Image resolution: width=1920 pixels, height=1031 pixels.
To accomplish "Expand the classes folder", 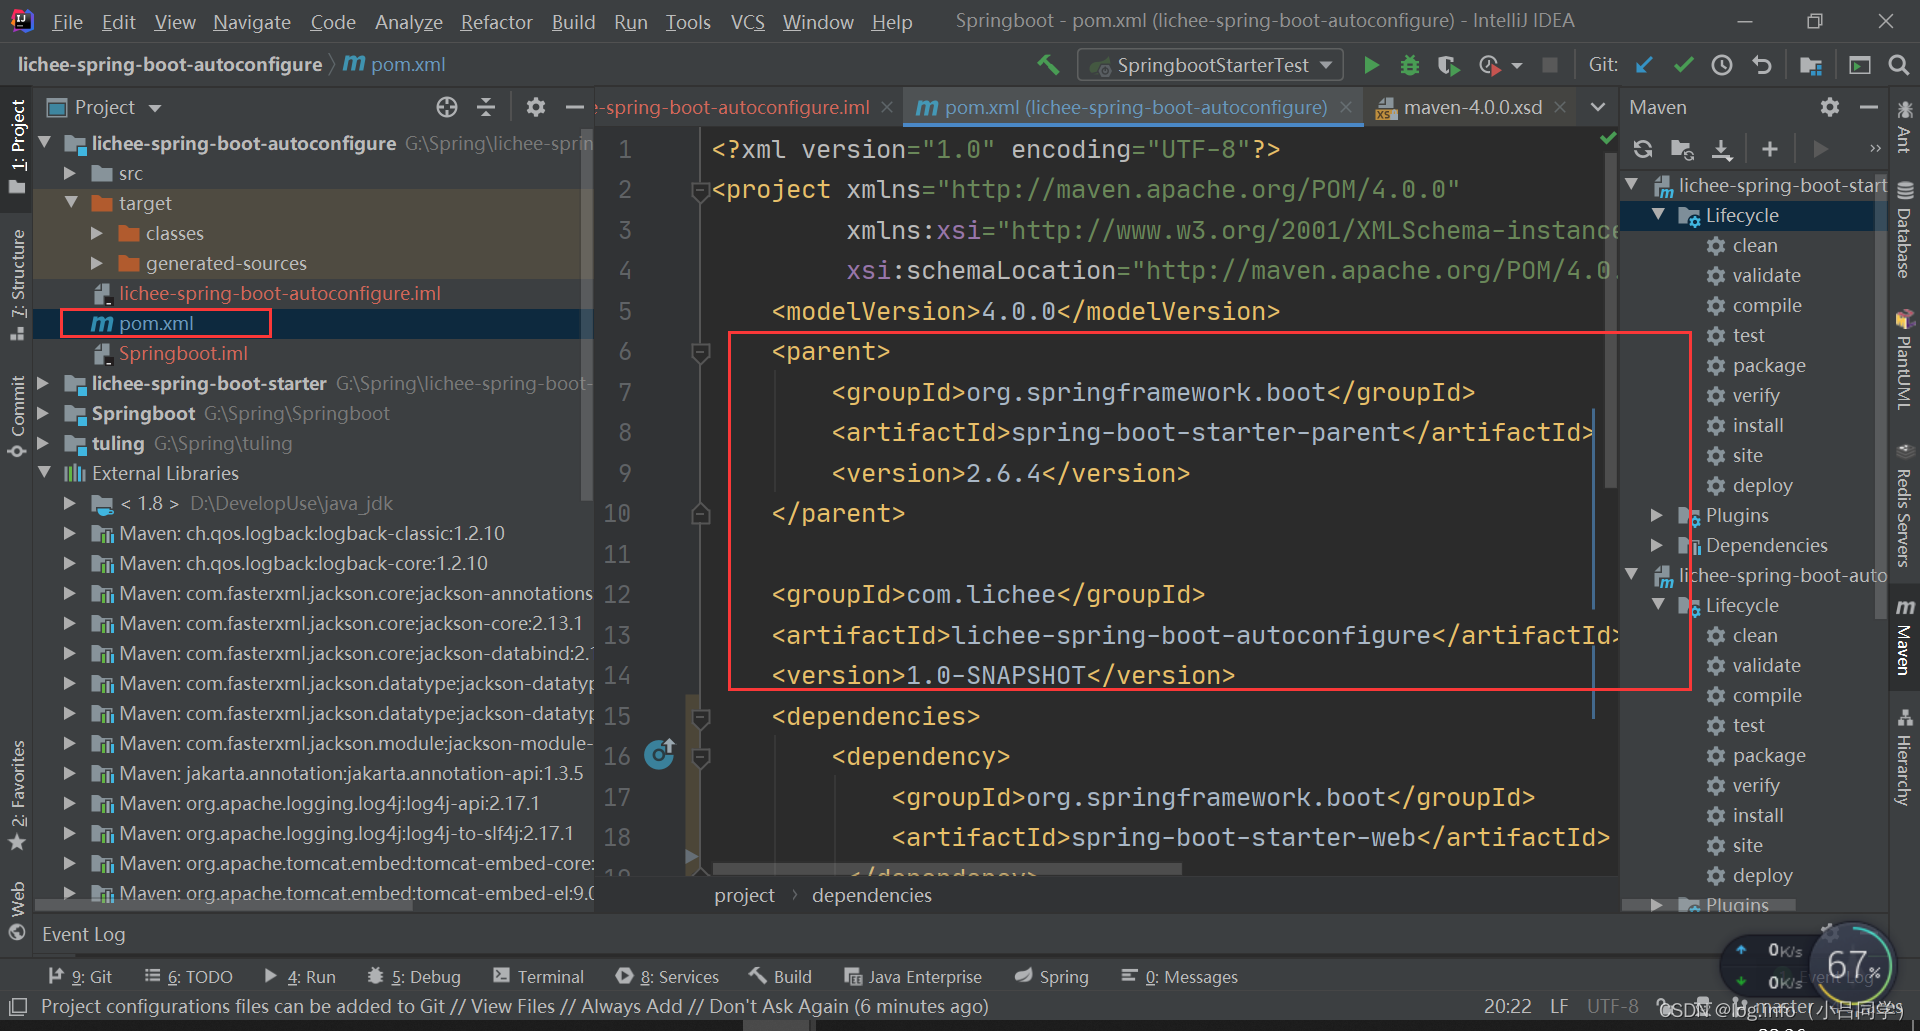I will (97, 233).
